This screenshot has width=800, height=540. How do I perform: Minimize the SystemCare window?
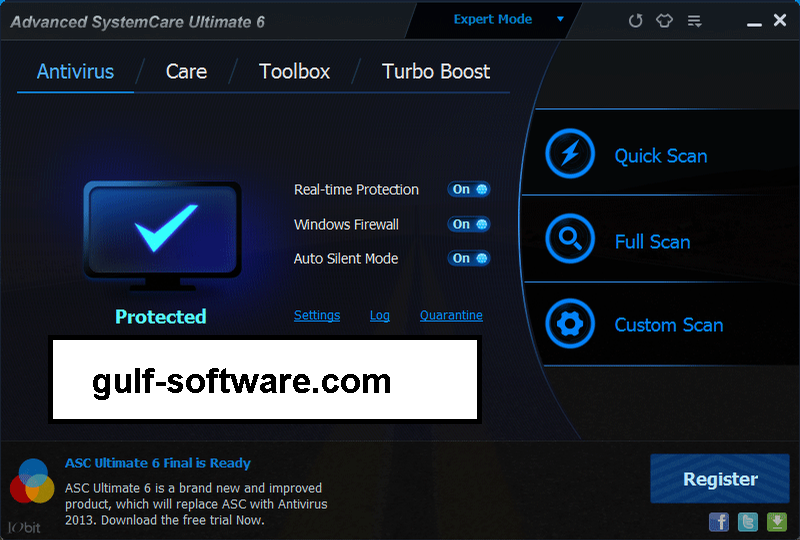tap(754, 23)
